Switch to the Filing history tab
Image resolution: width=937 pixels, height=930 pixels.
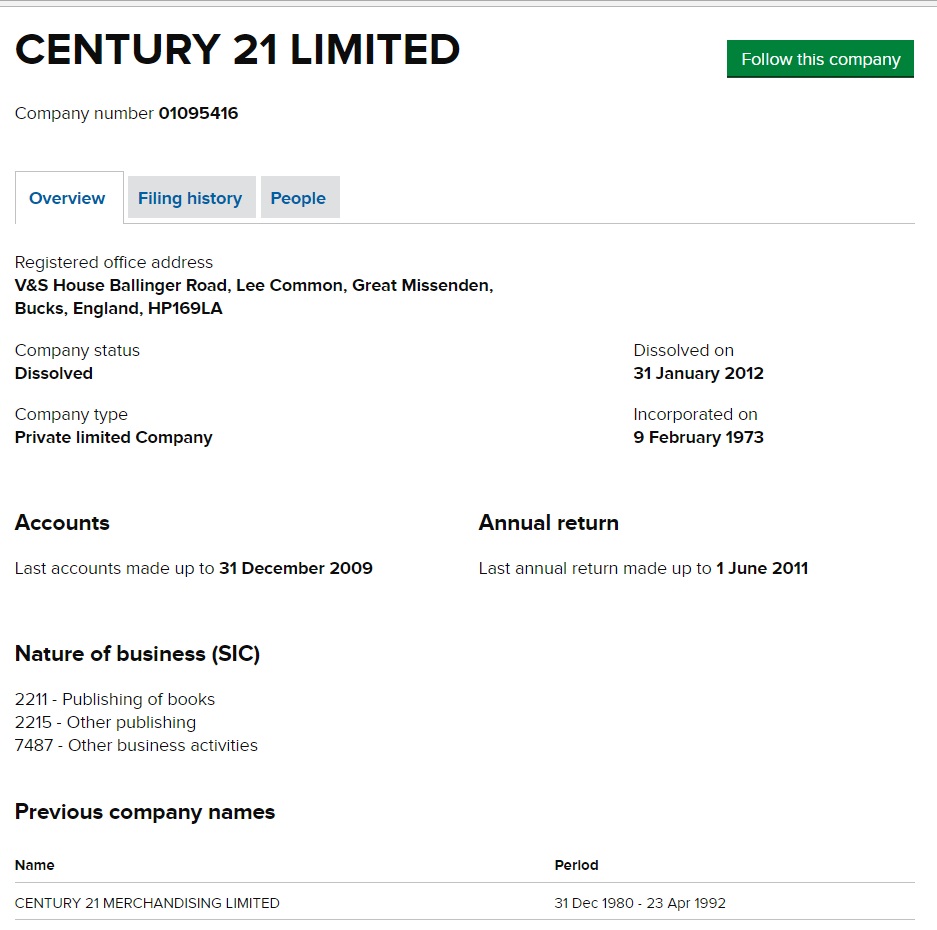click(x=190, y=198)
